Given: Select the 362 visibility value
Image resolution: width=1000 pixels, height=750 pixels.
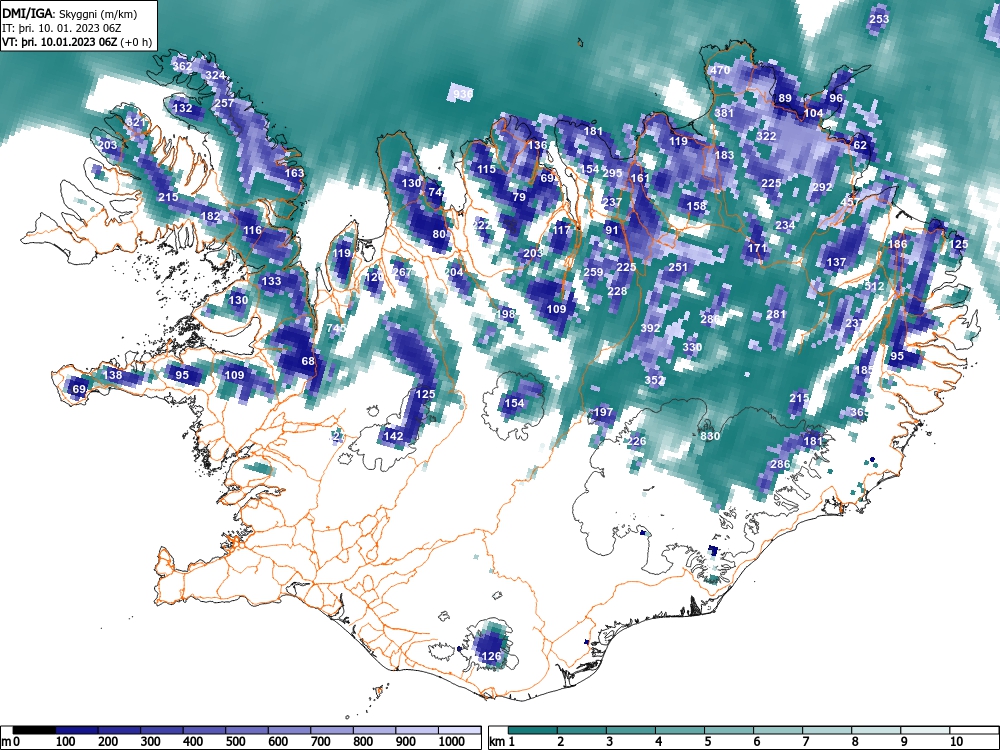Looking at the screenshot, I should click(182, 66).
